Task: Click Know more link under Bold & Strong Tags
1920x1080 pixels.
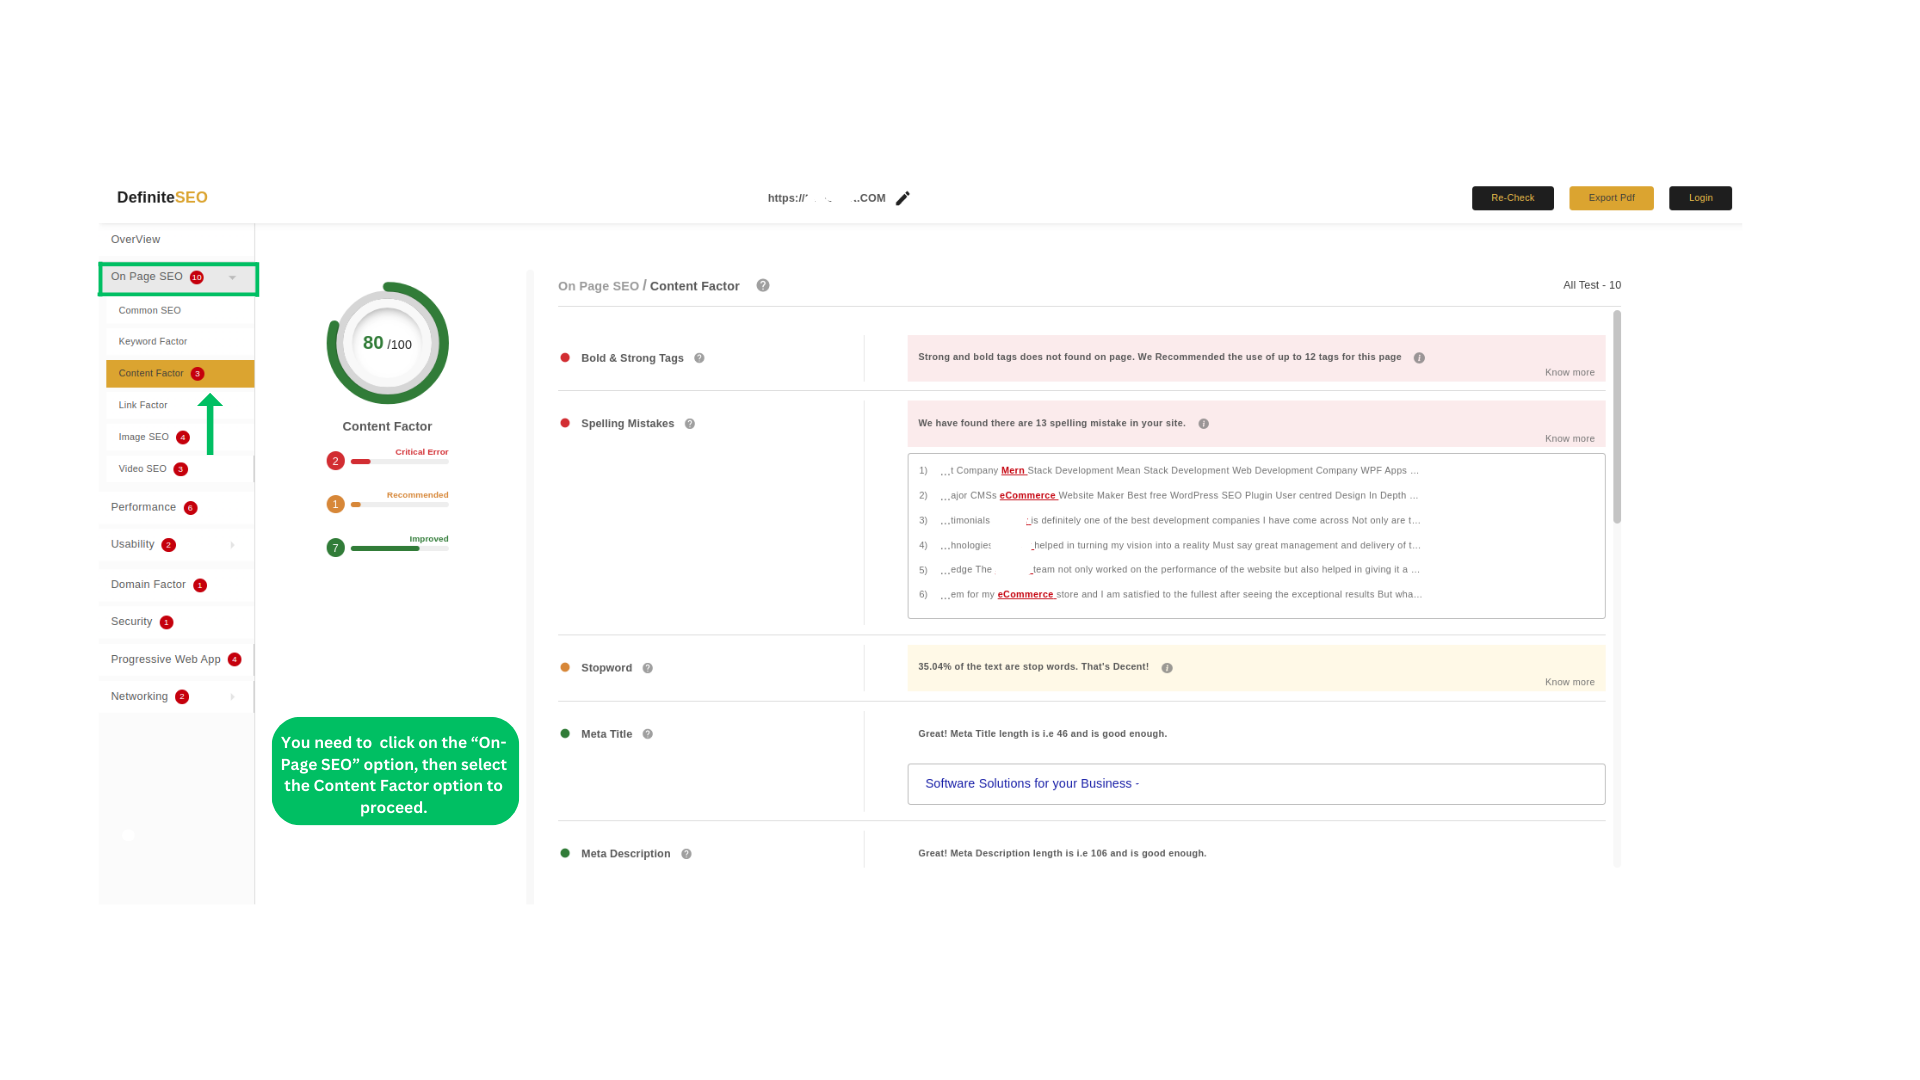Action: (x=1569, y=372)
